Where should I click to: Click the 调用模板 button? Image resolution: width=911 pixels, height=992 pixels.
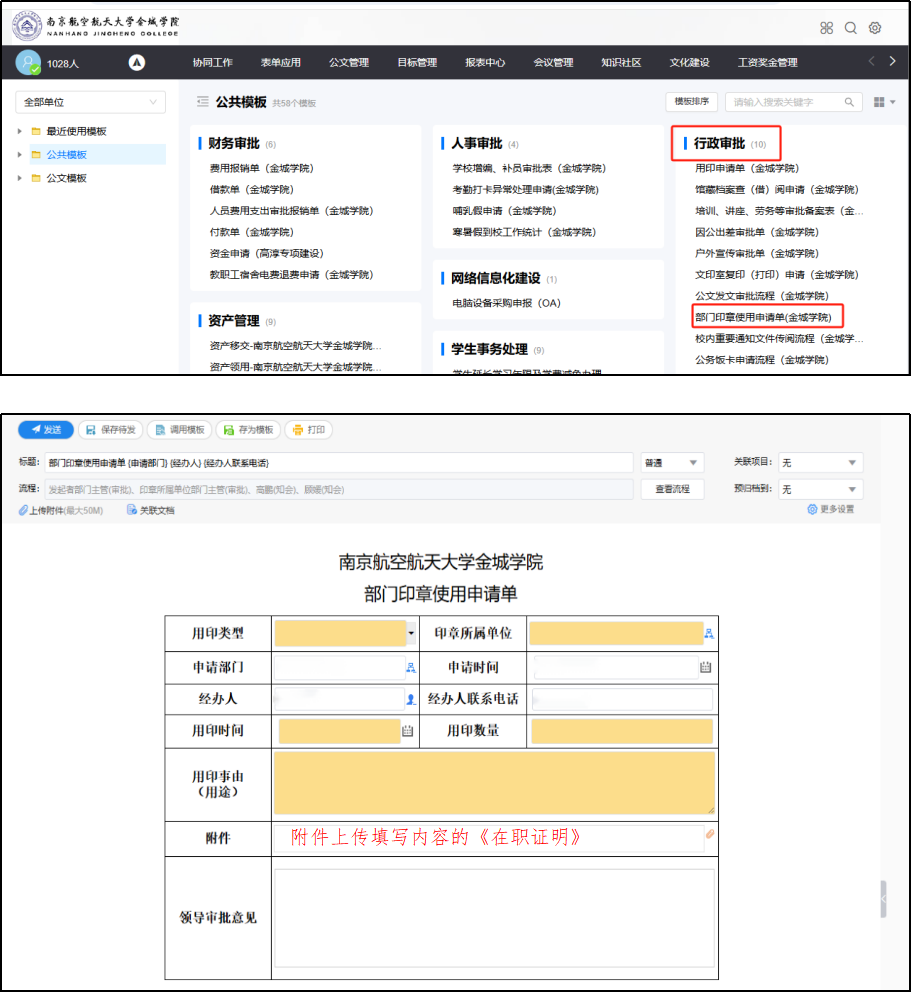pos(180,430)
